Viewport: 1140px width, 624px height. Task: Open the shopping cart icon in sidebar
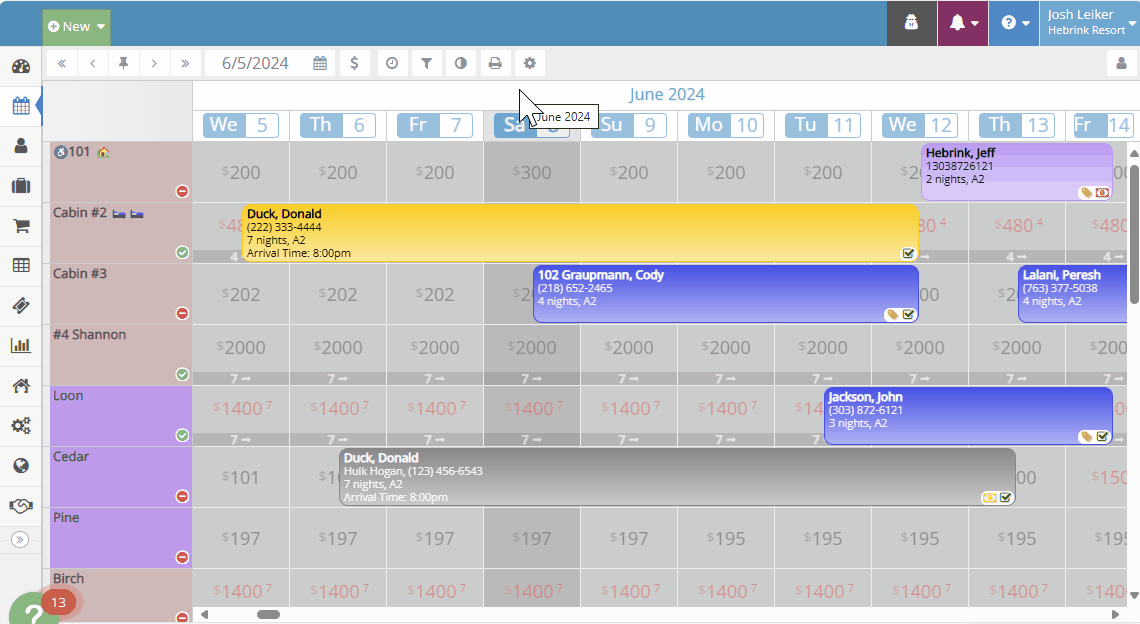[21, 225]
